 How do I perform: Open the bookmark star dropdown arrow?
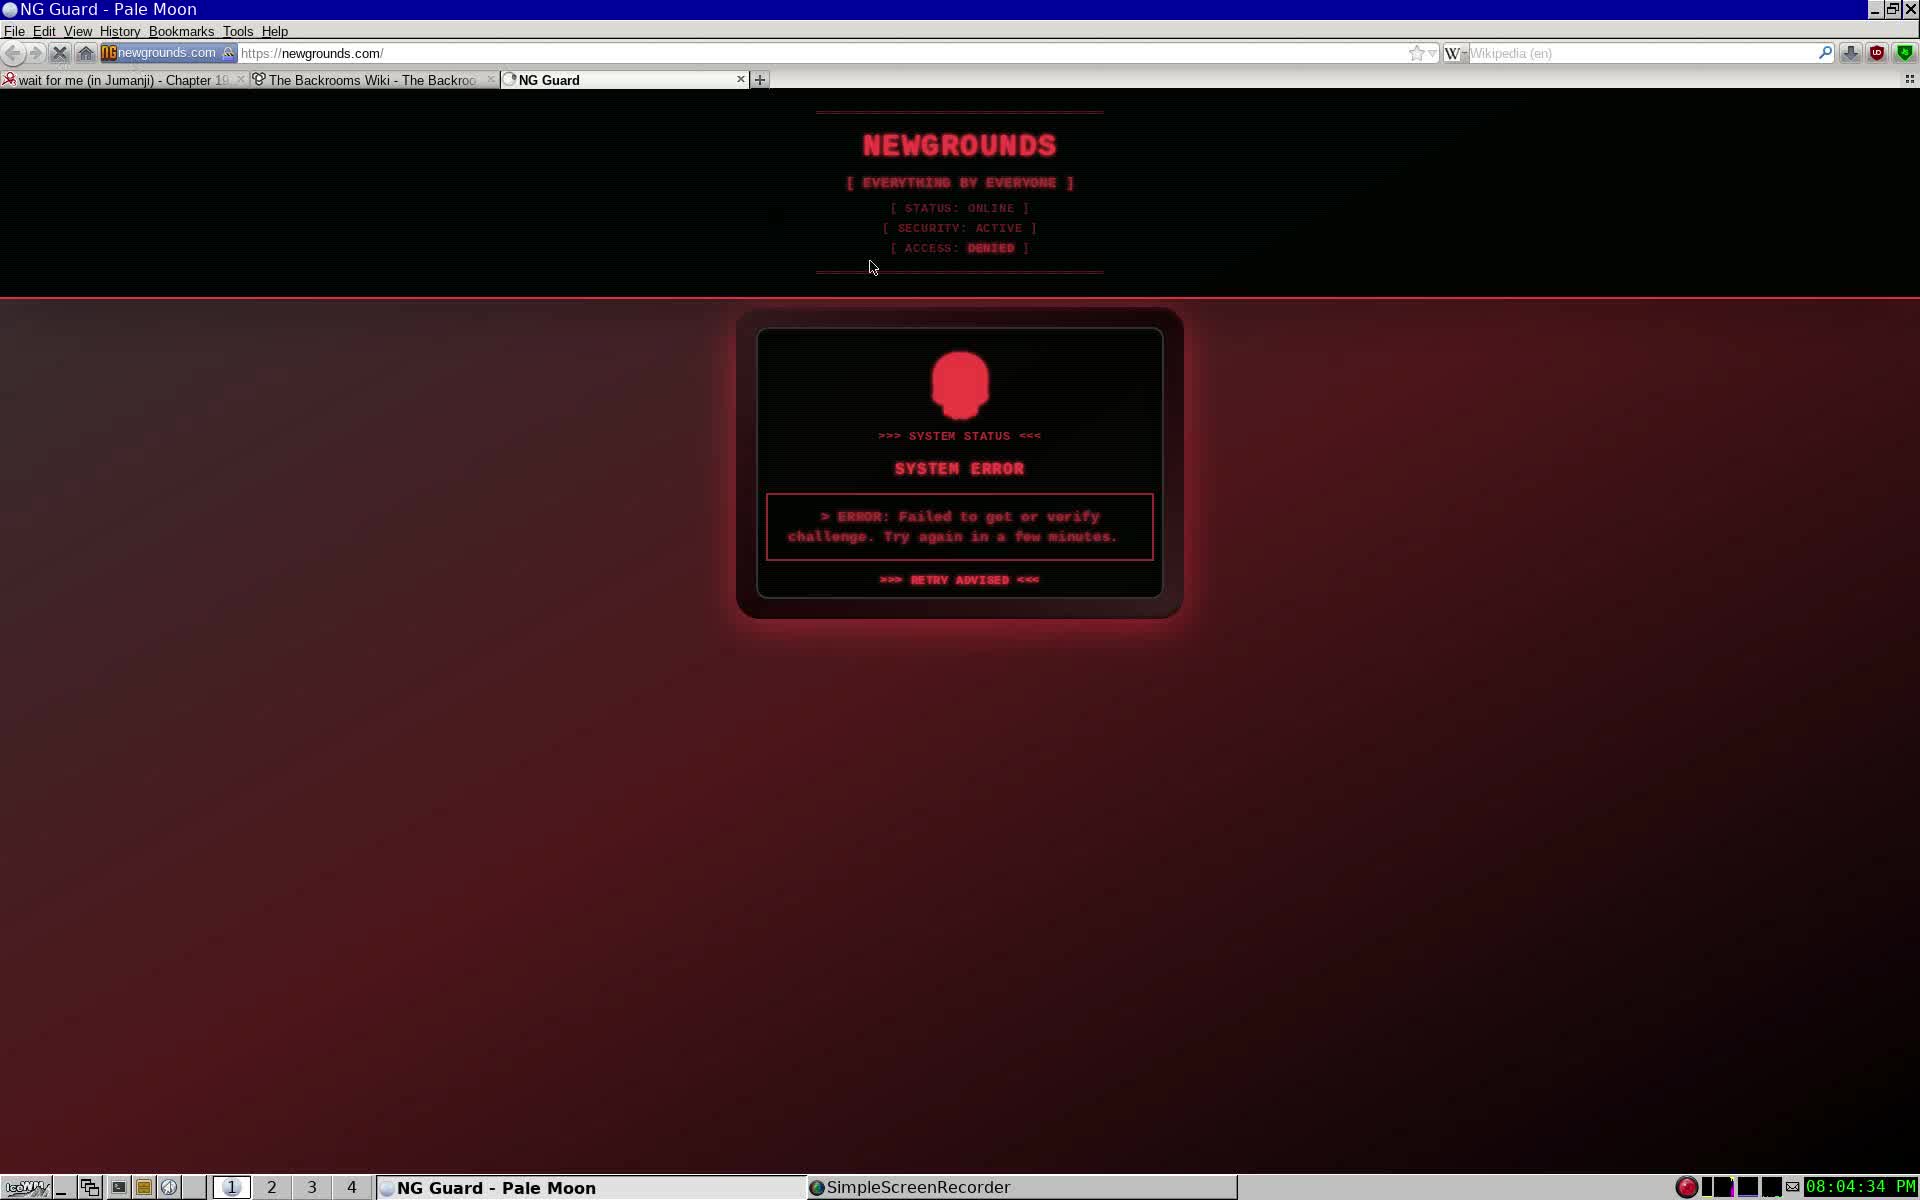pos(1432,53)
